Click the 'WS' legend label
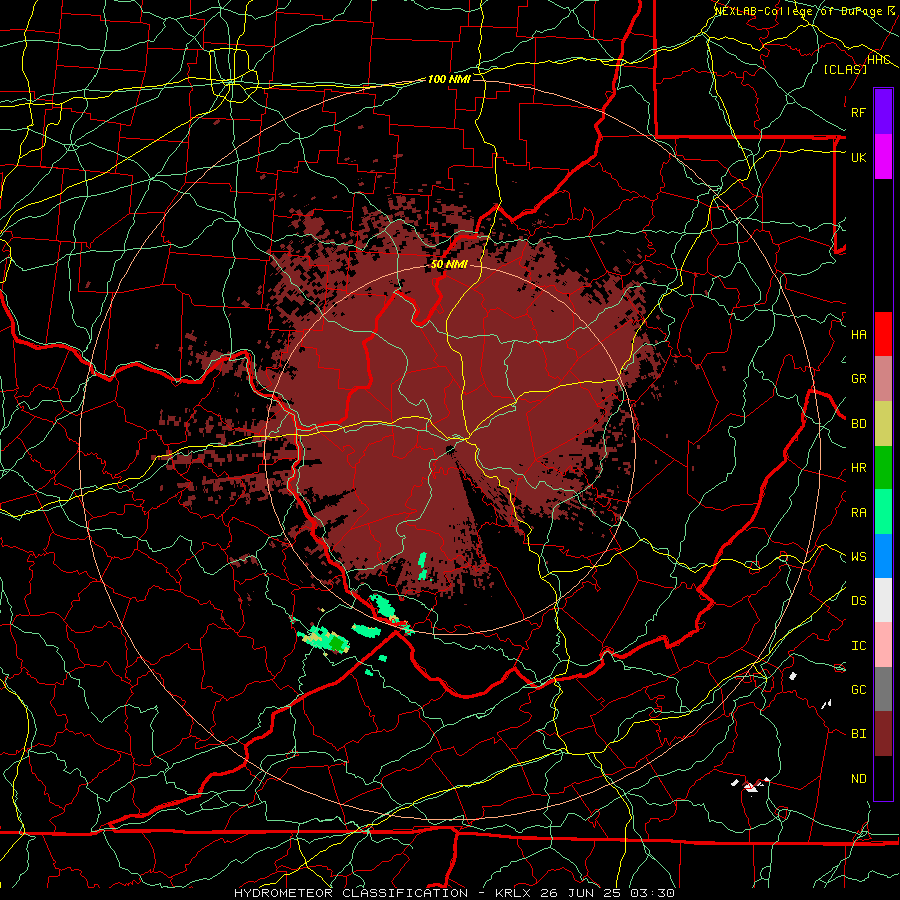This screenshot has height=900, width=900. [859, 557]
